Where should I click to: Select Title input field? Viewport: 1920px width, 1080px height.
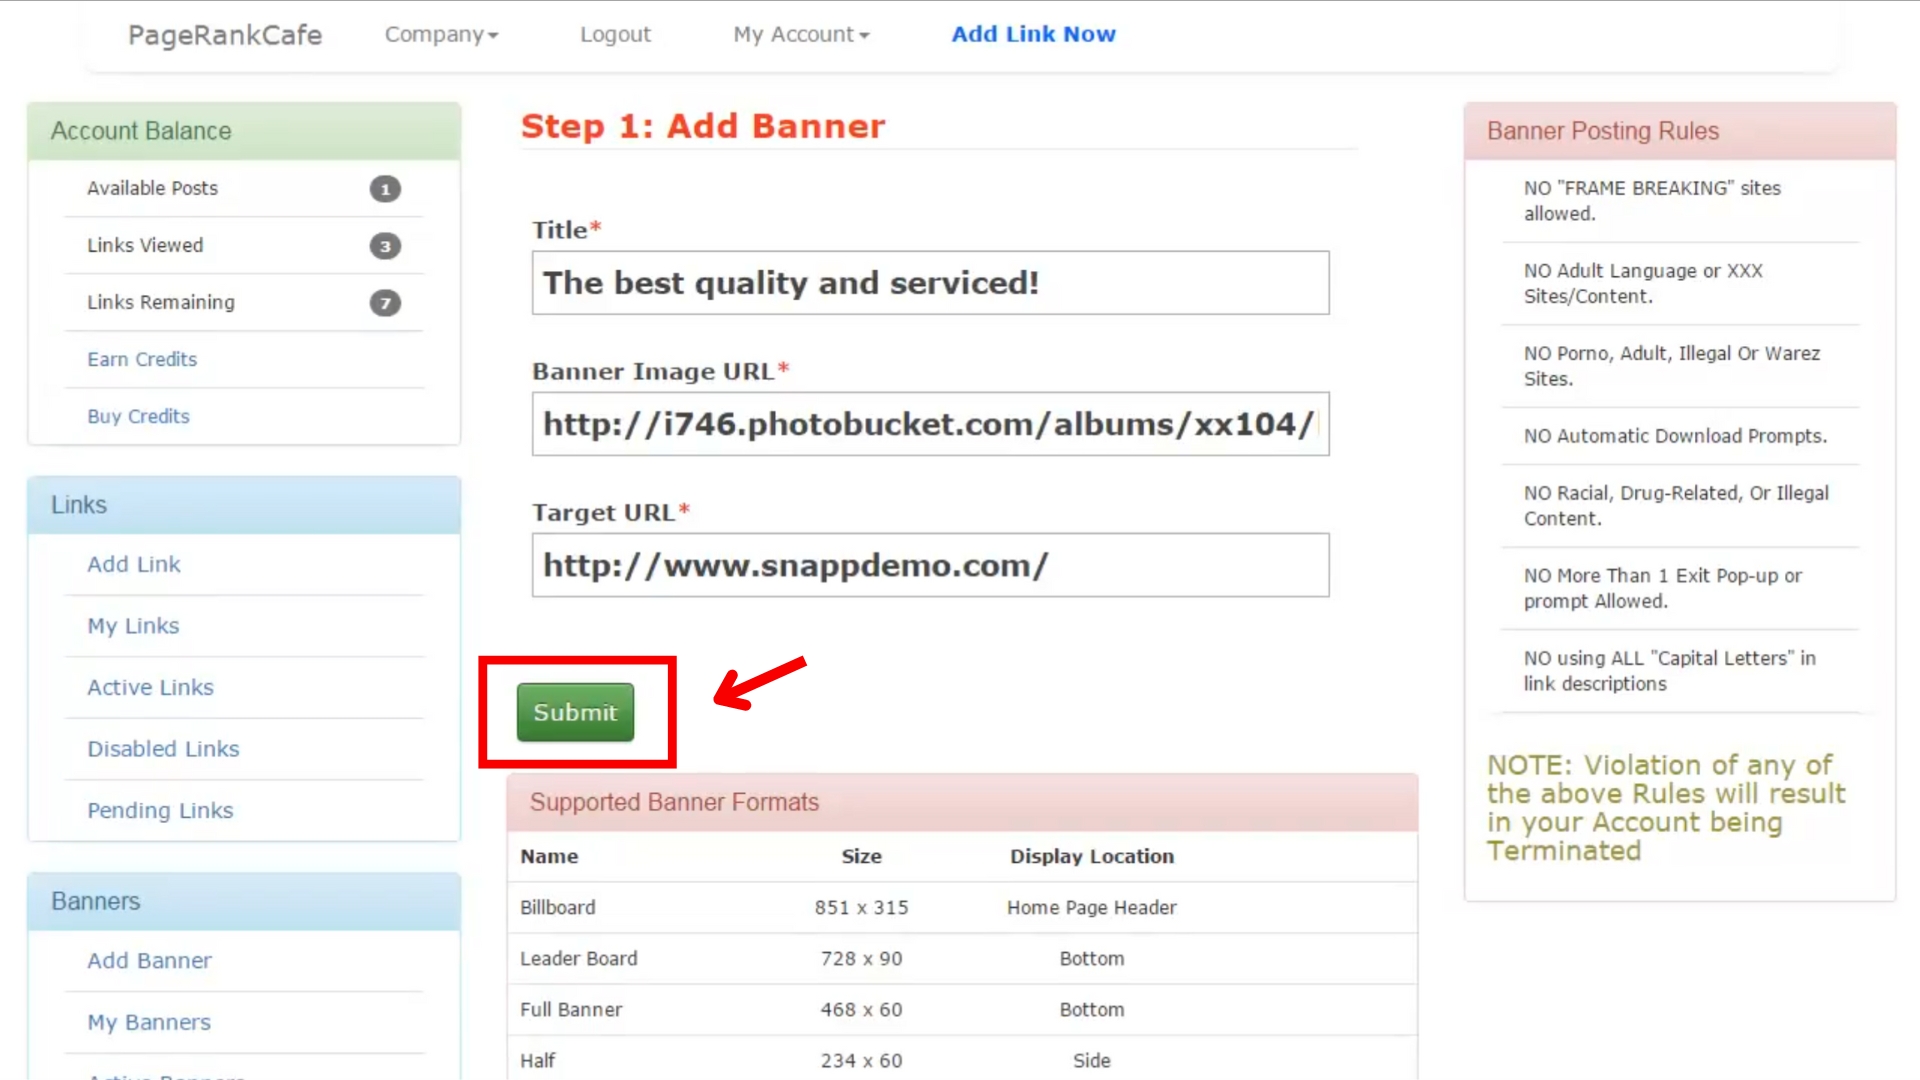click(x=931, y=282)
